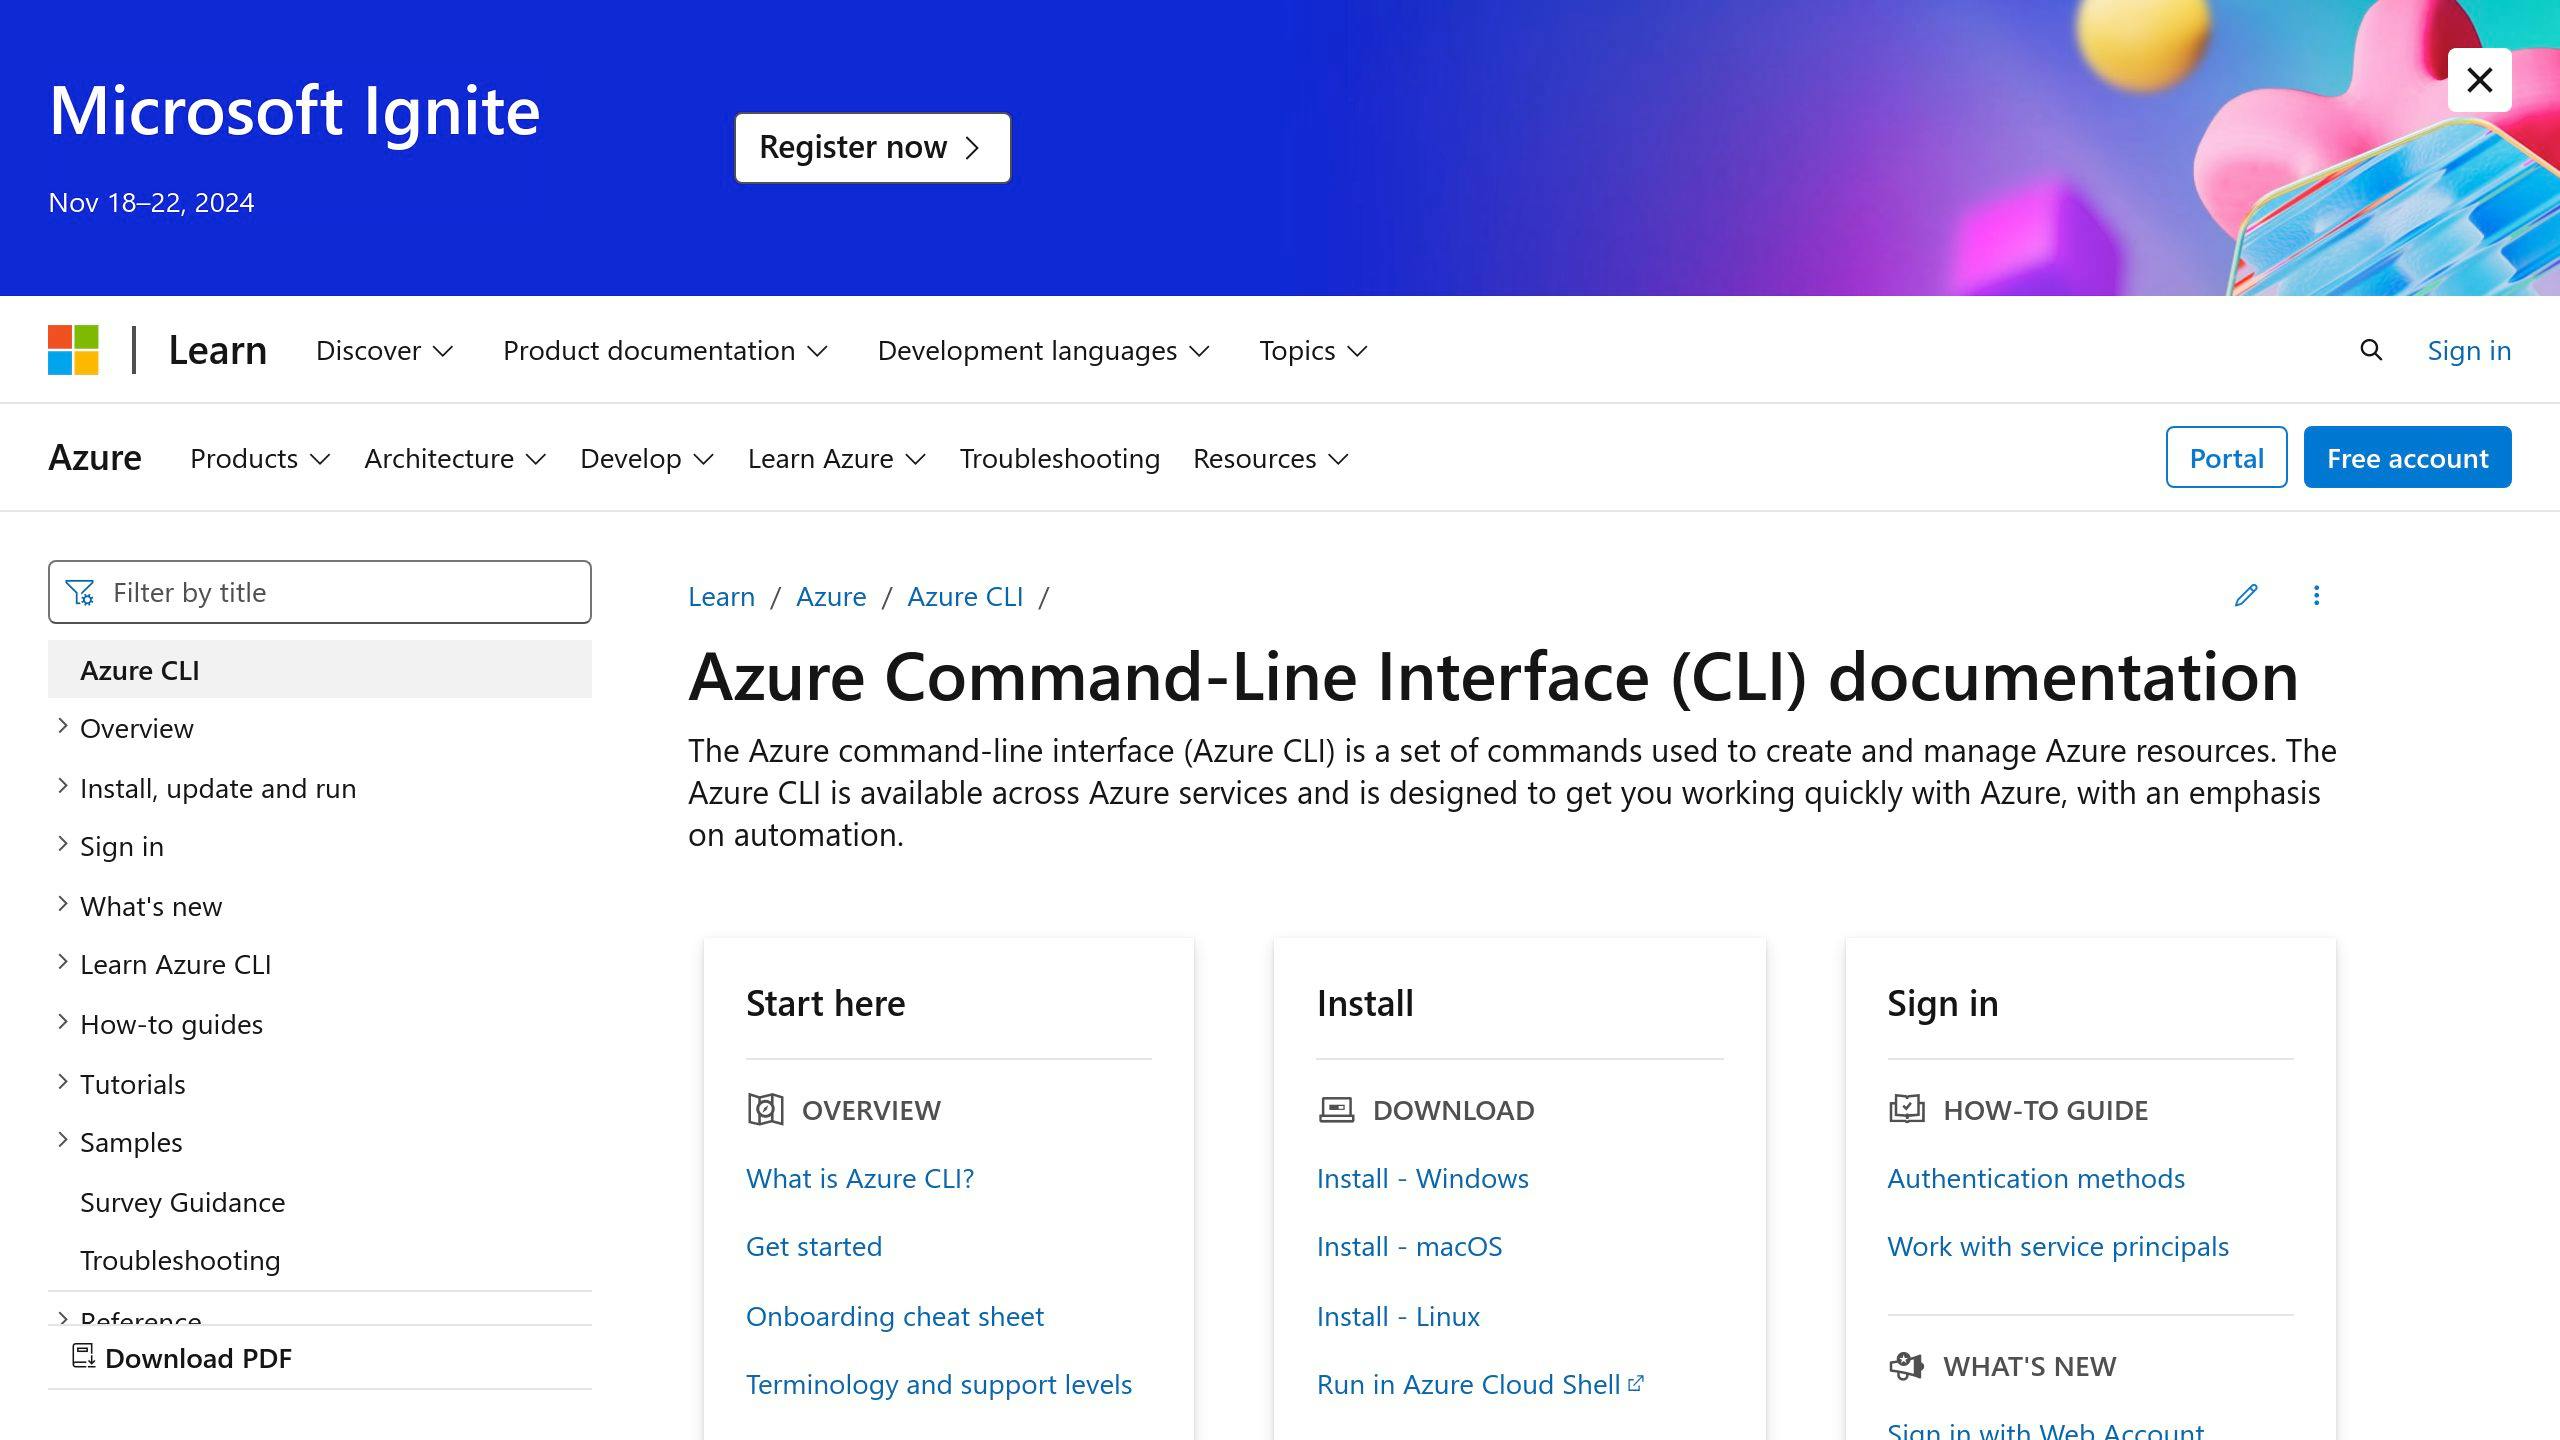Open the Azure breadcrumb link
The width and height of the screenshot is (2560, 1440).
tap(831, 597)
